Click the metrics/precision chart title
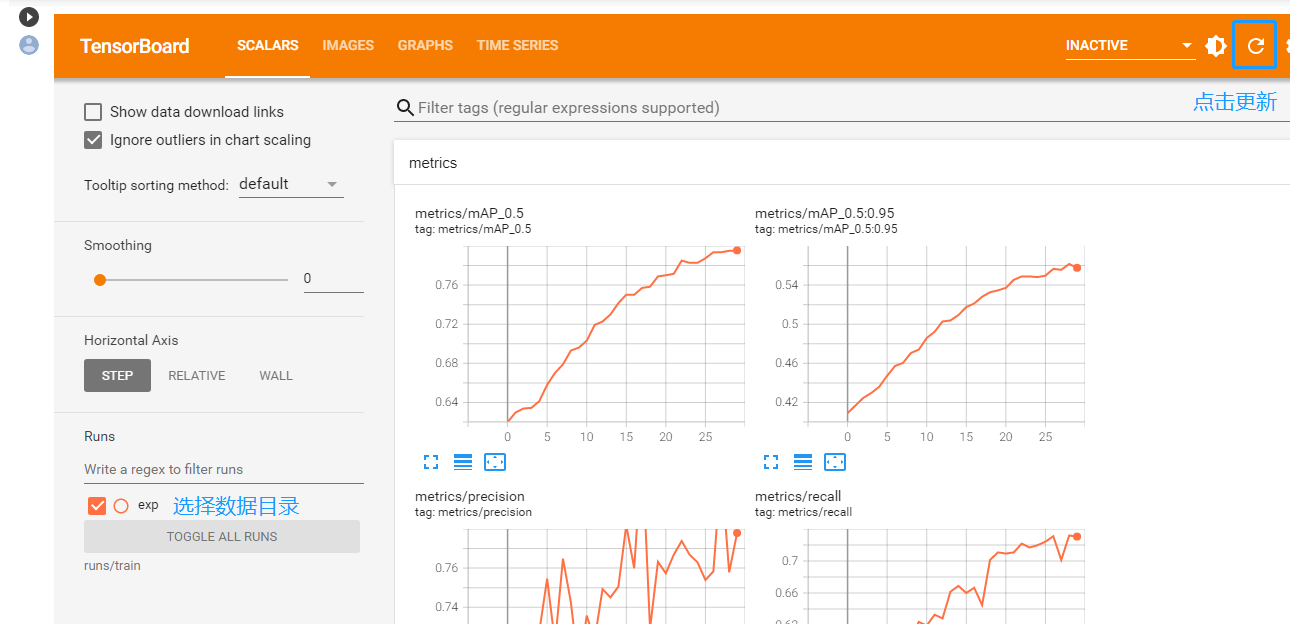 [470, 497]
